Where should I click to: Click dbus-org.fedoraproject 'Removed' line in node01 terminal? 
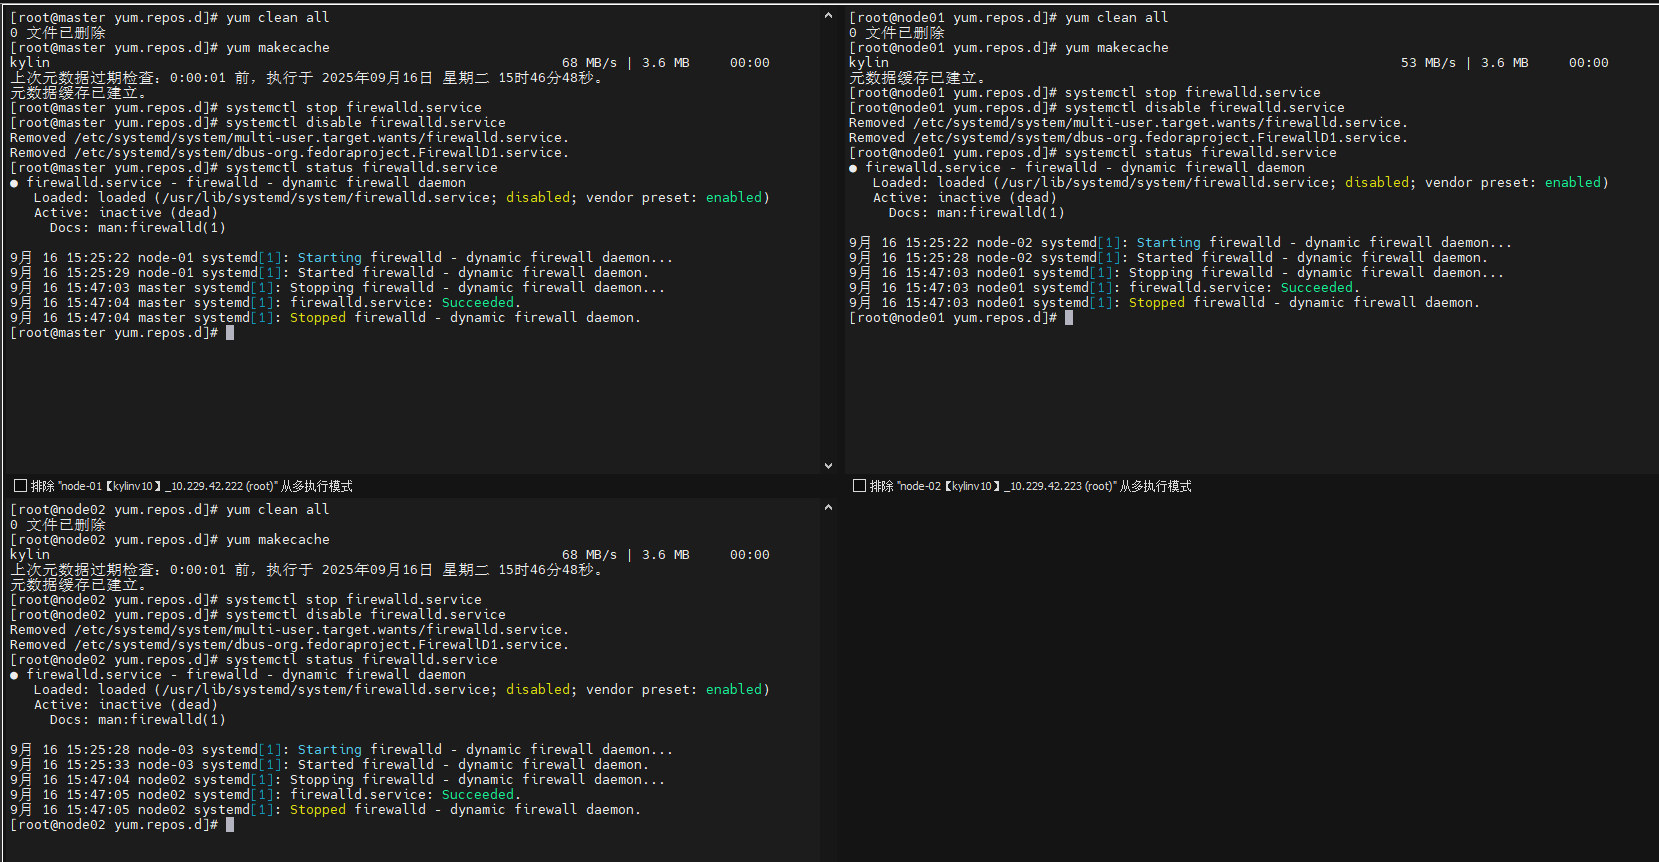[x=1129, y=138]
